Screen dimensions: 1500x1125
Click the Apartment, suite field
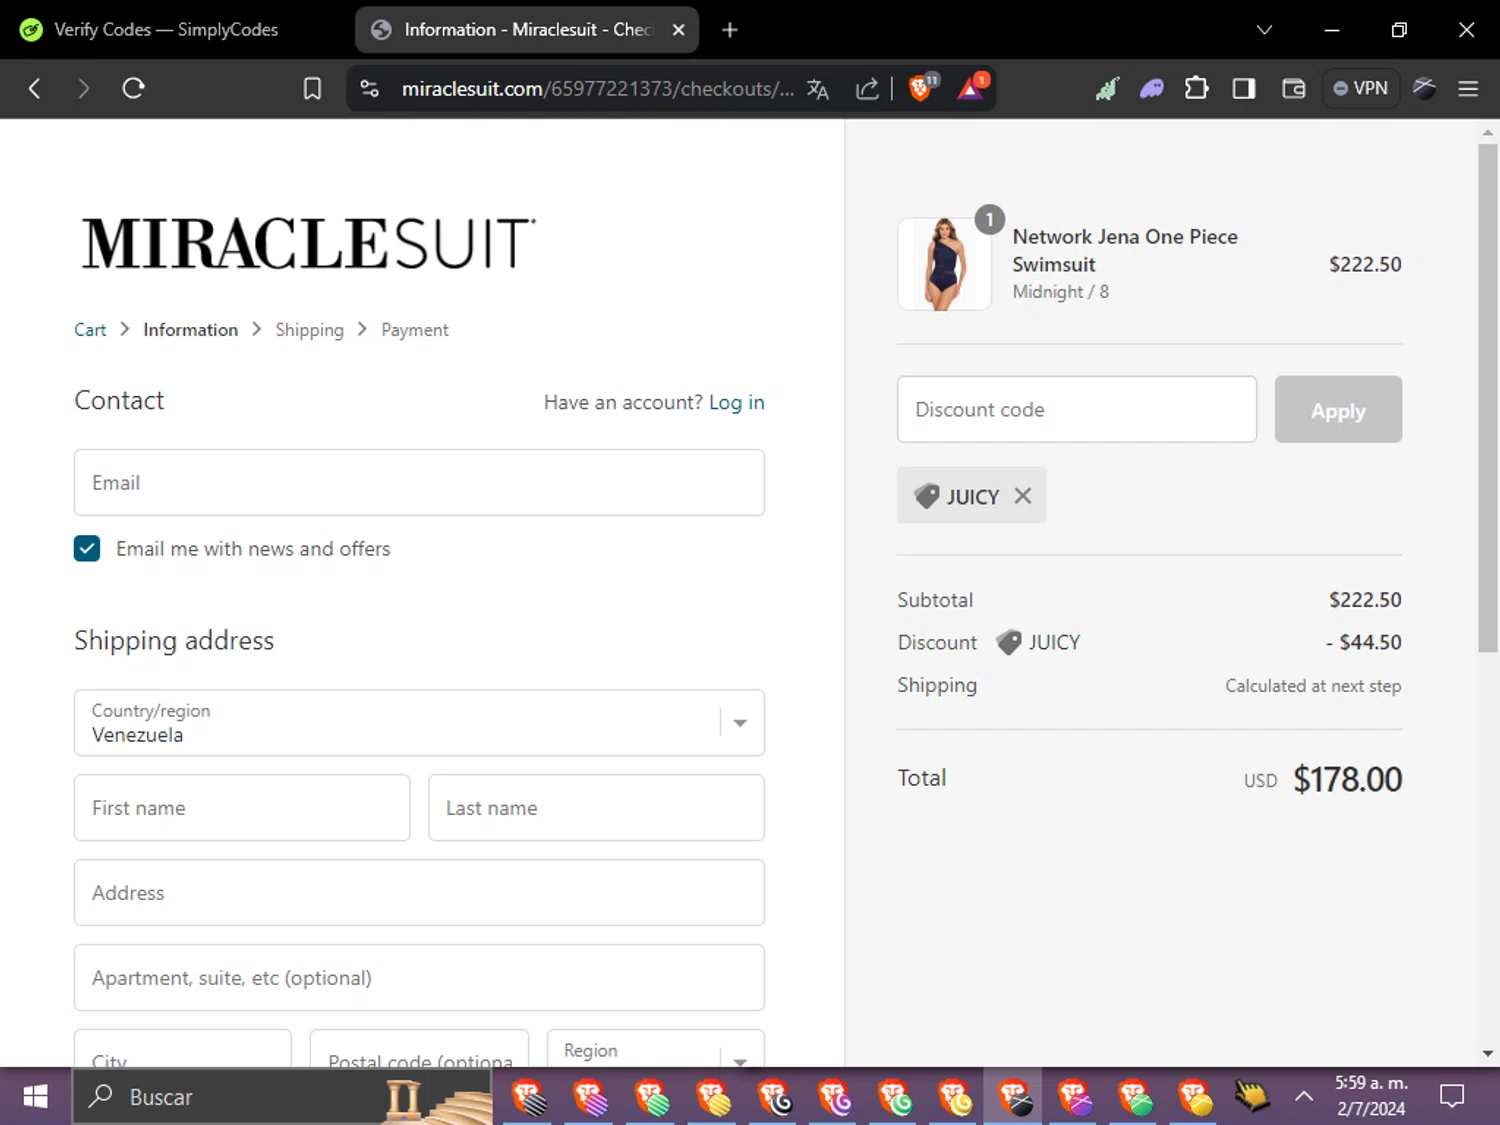[x=419, y=977]
